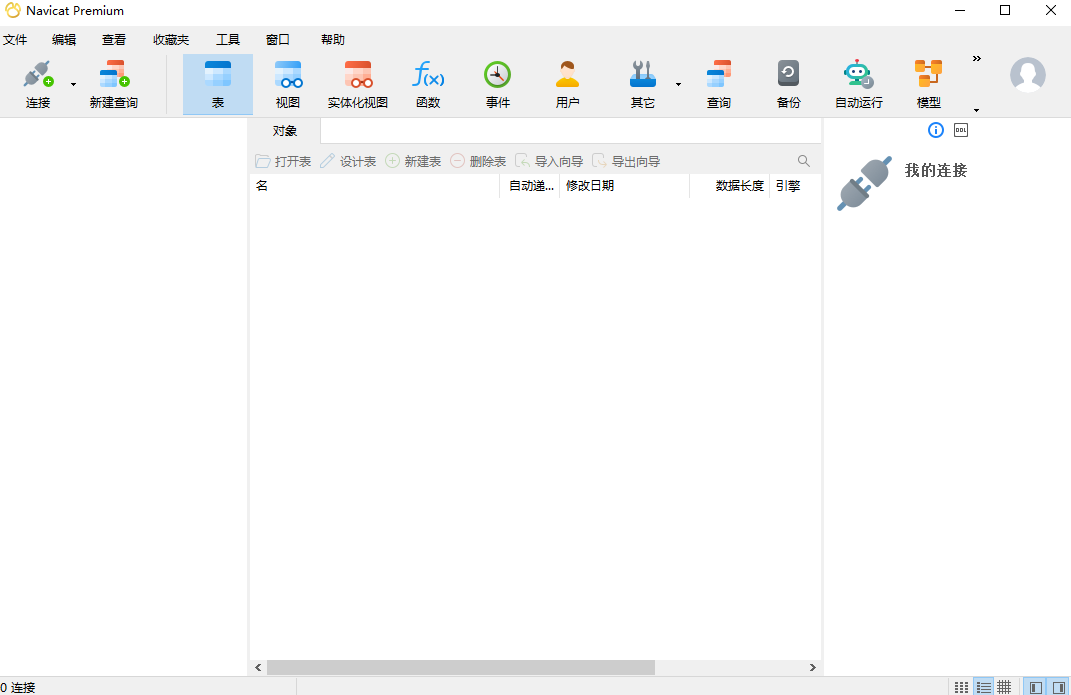Open New Query from toolbar

click(114, 76)
